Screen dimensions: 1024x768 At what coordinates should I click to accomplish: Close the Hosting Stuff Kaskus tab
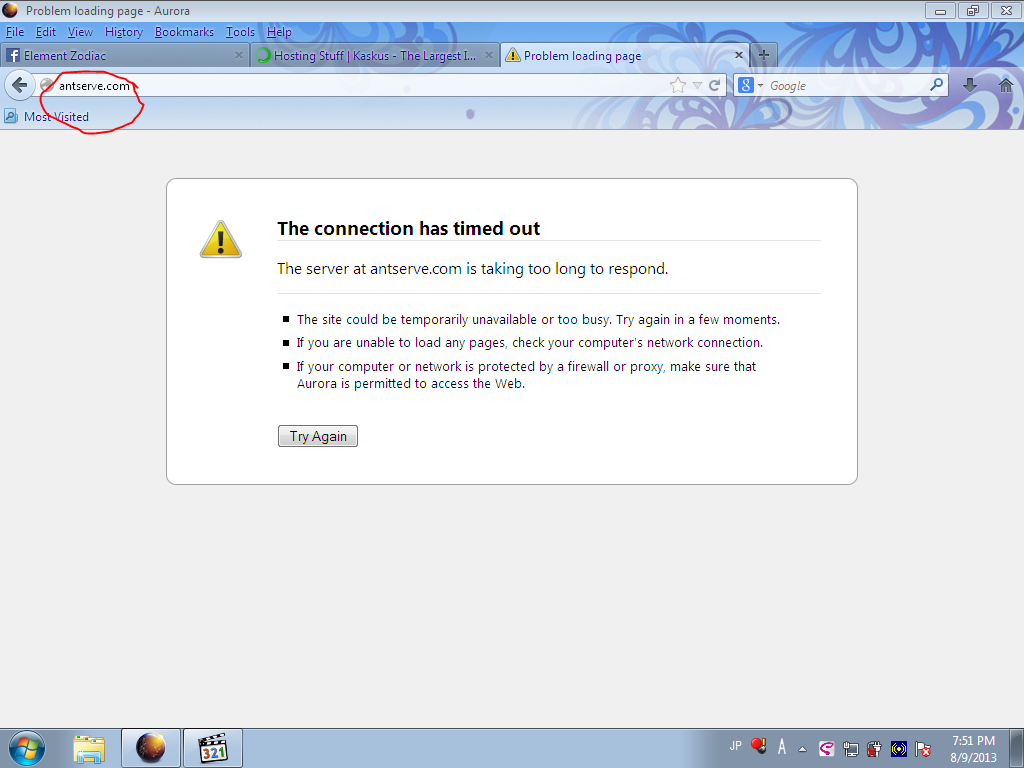[x=488, y=55]
